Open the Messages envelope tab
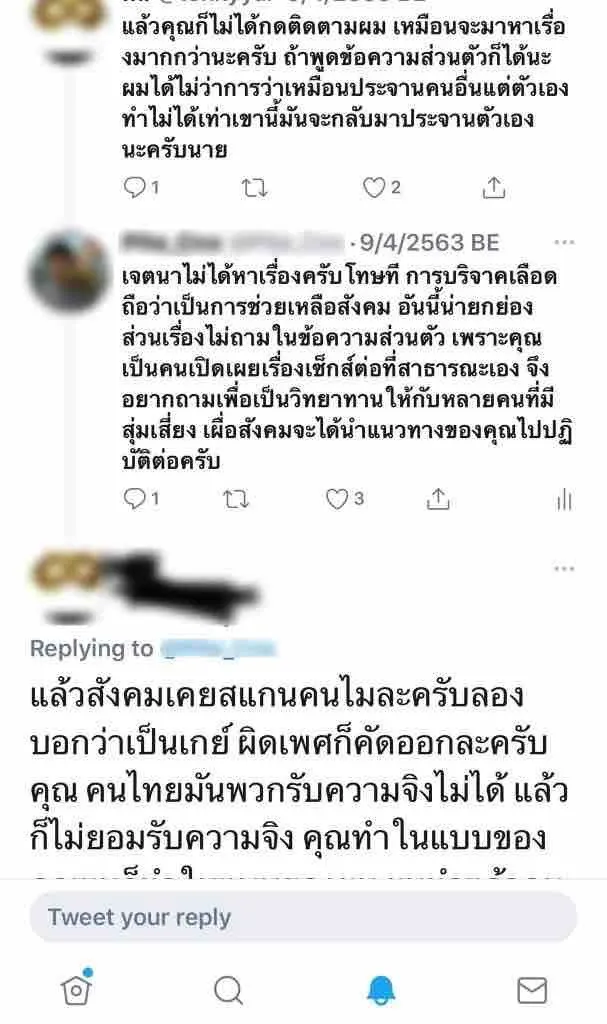The height and width of the screenshot is (1024, 607). click(532, 990)
